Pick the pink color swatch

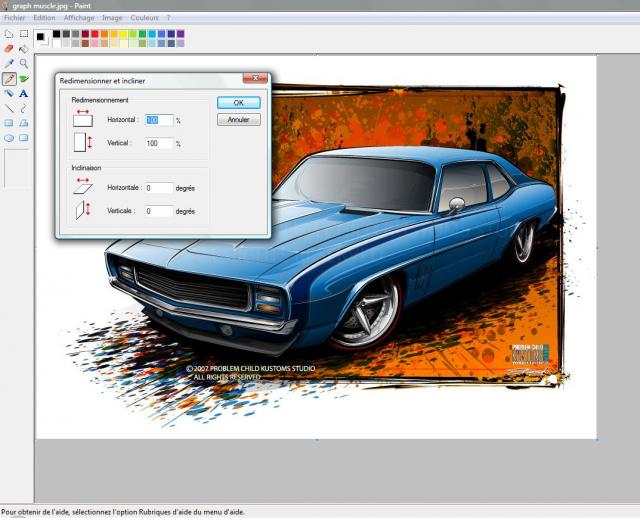[95, 43]
